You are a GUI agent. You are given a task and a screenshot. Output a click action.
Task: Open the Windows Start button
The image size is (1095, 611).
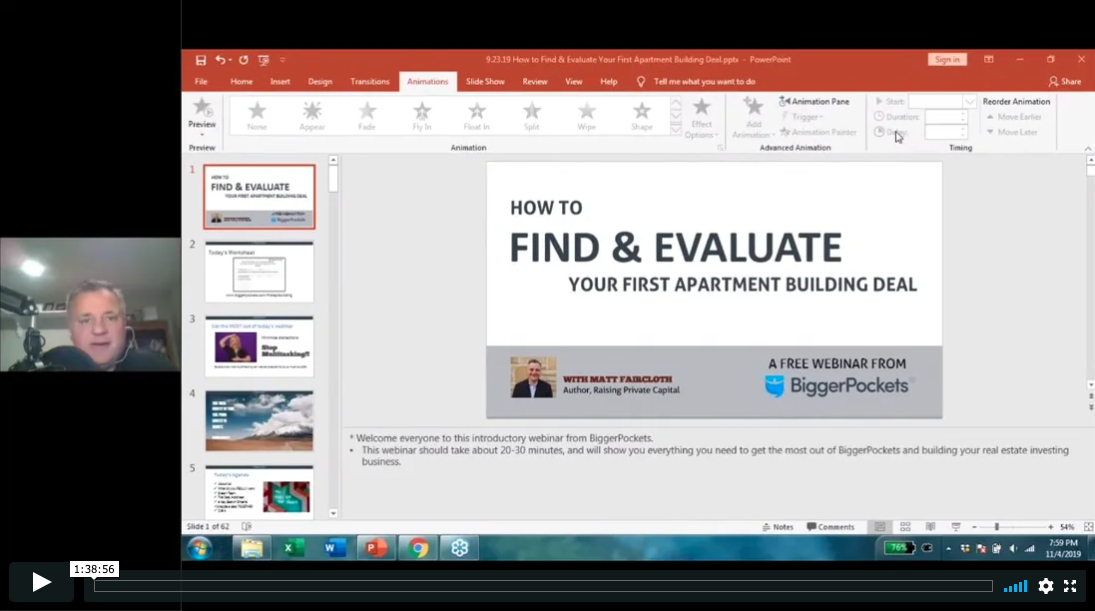(x=200, y=548)
